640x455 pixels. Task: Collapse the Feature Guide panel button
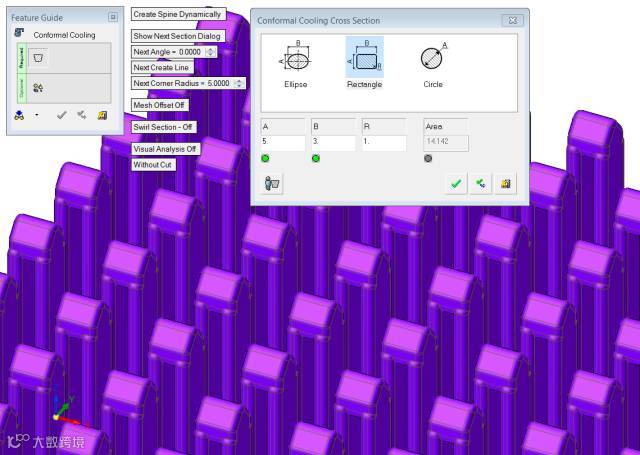coord(113,17)
